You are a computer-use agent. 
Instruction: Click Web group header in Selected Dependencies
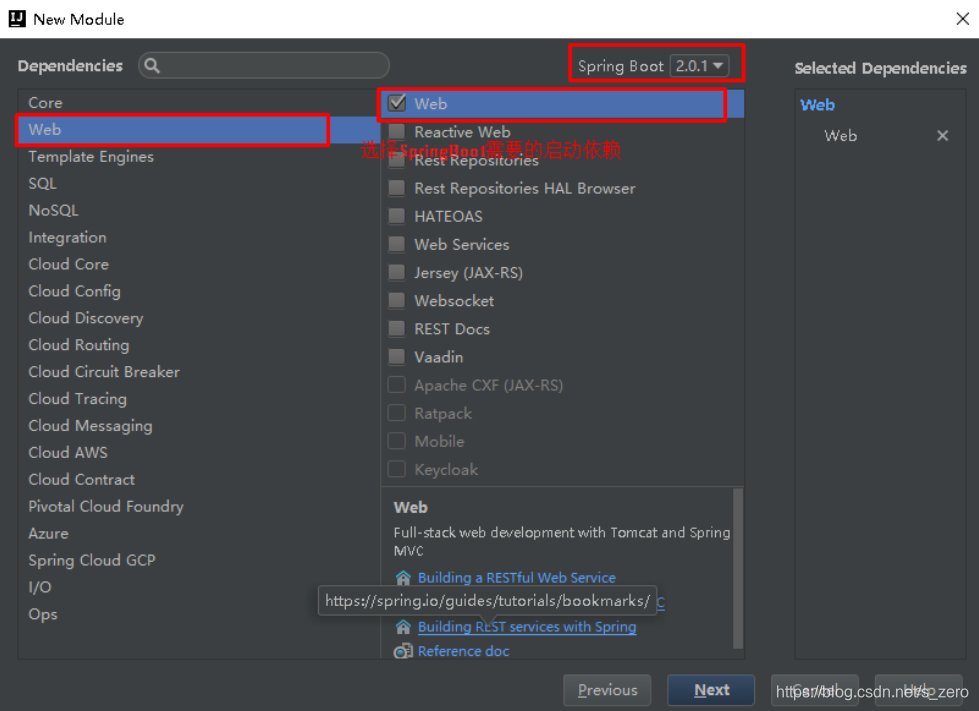(x=817, y=105)
